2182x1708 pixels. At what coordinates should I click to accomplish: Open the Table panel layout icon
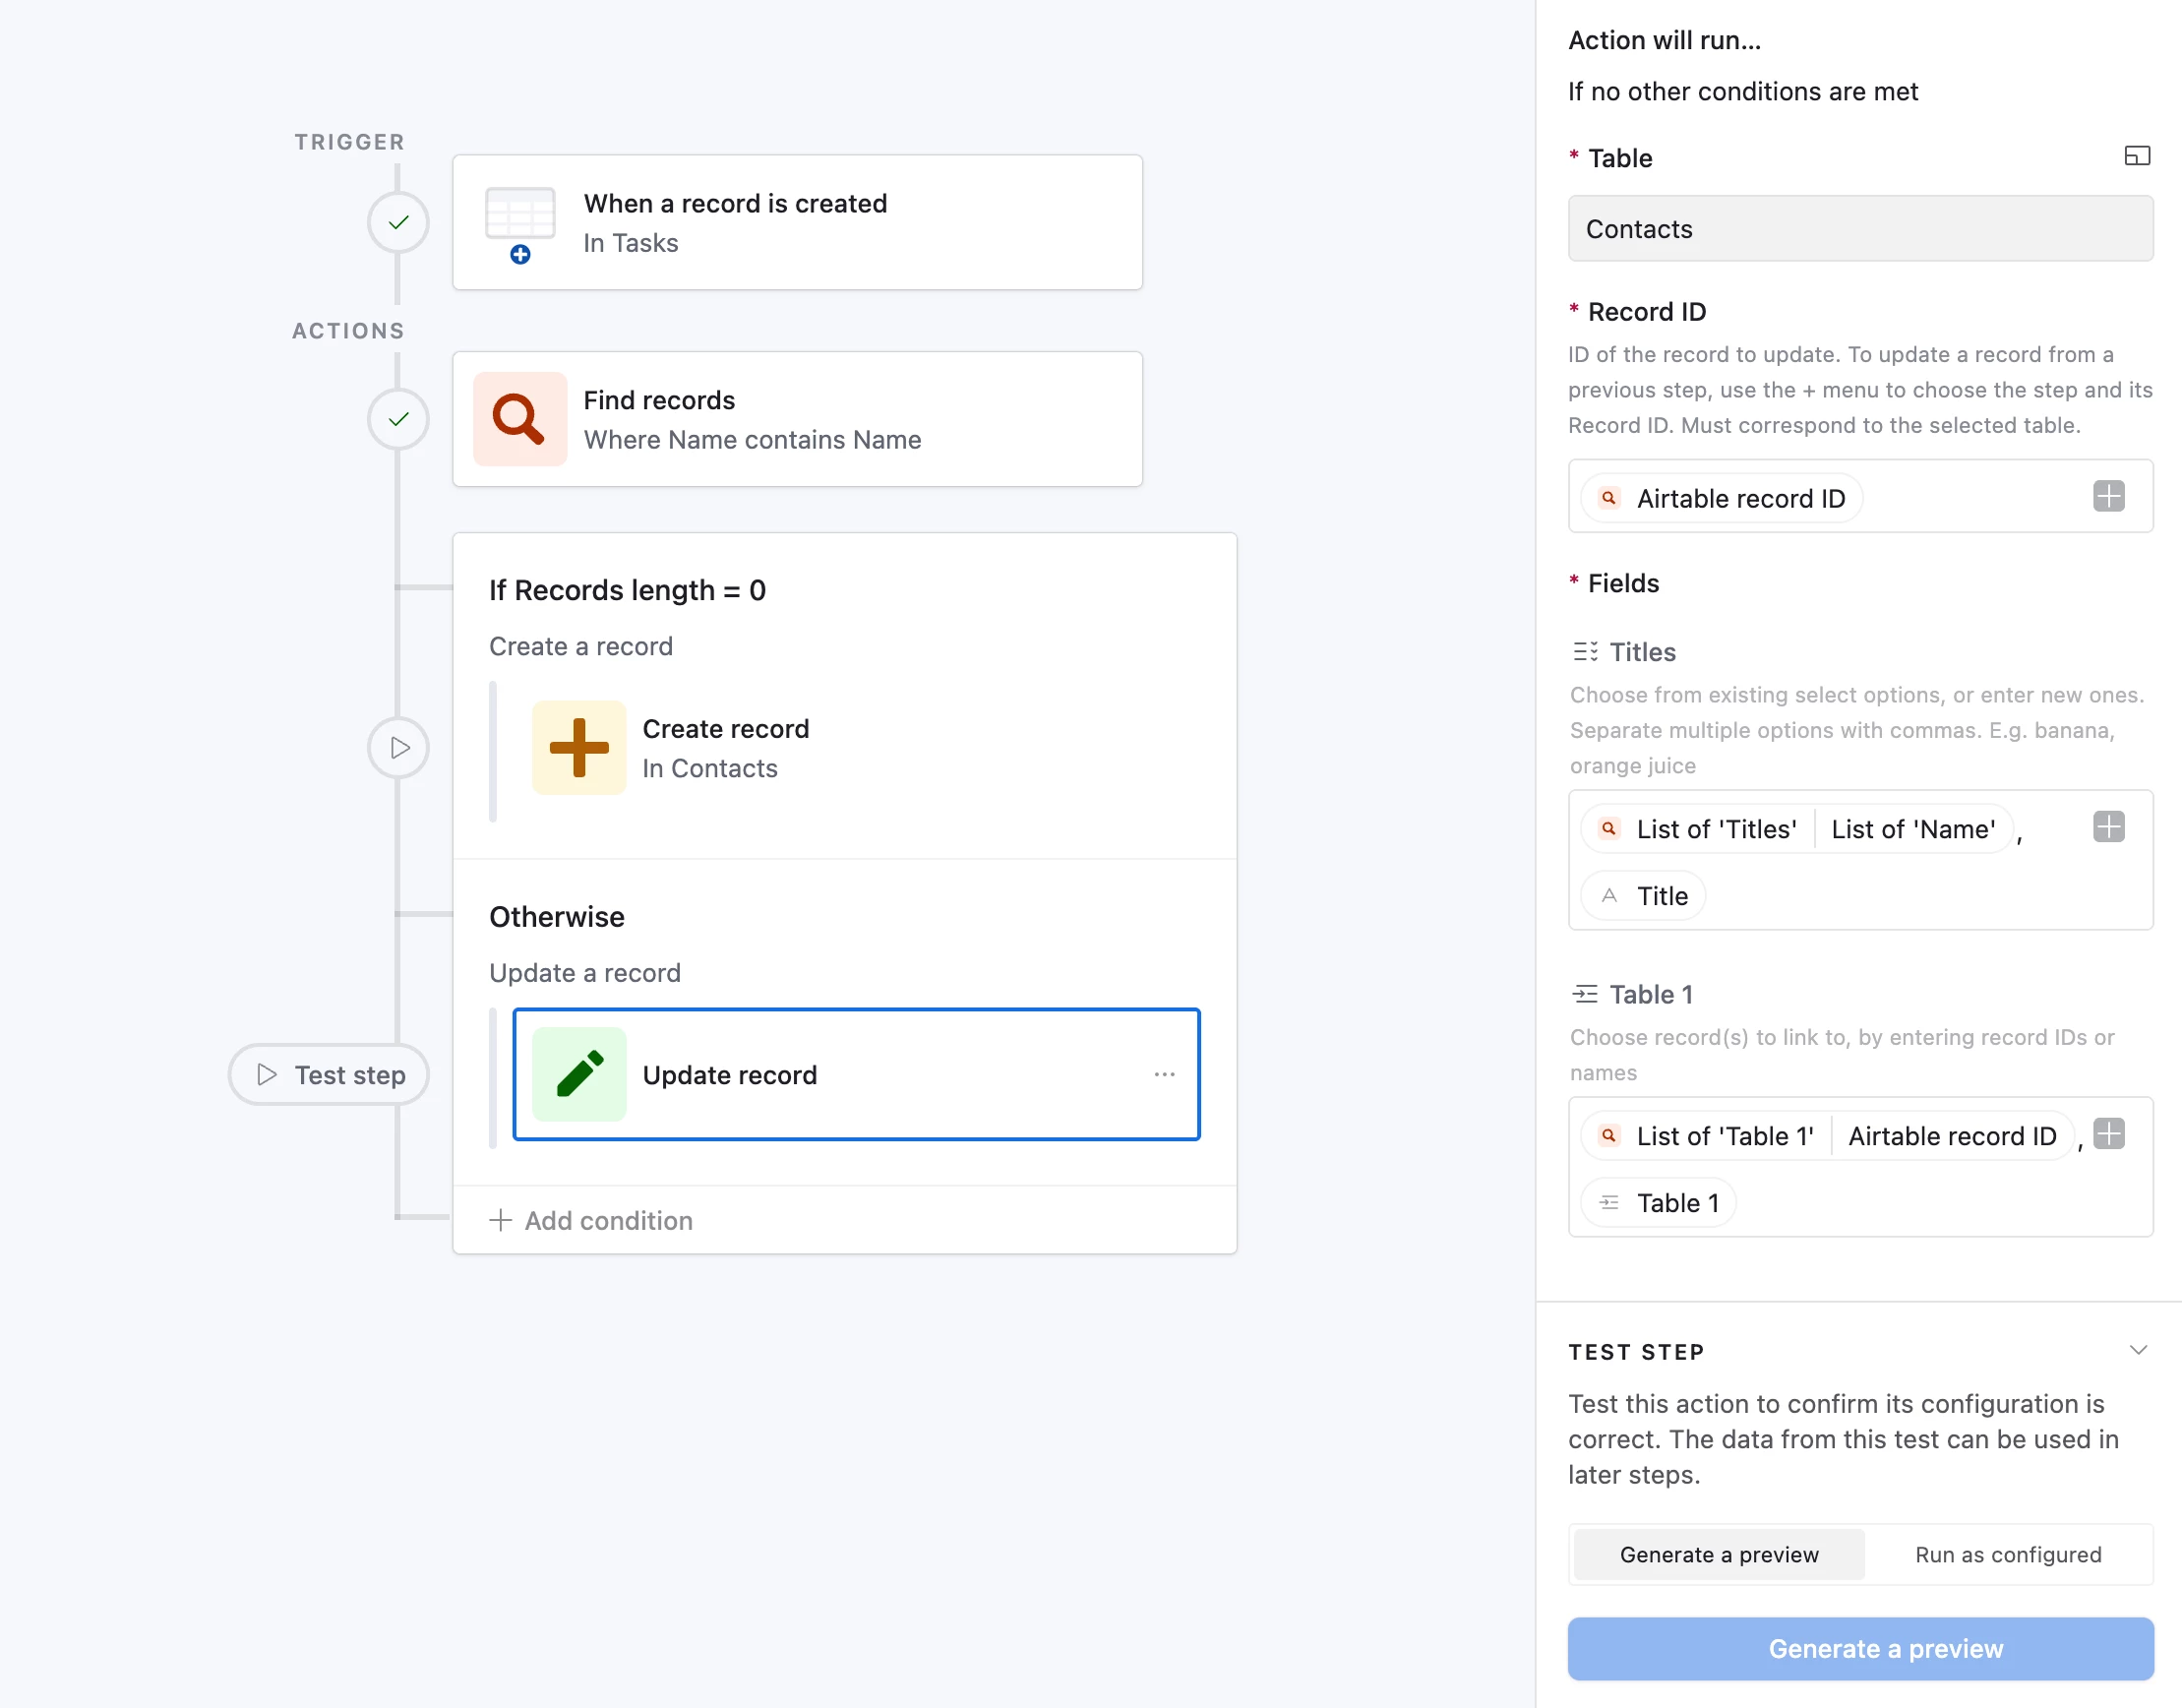tap(2136, 156)
